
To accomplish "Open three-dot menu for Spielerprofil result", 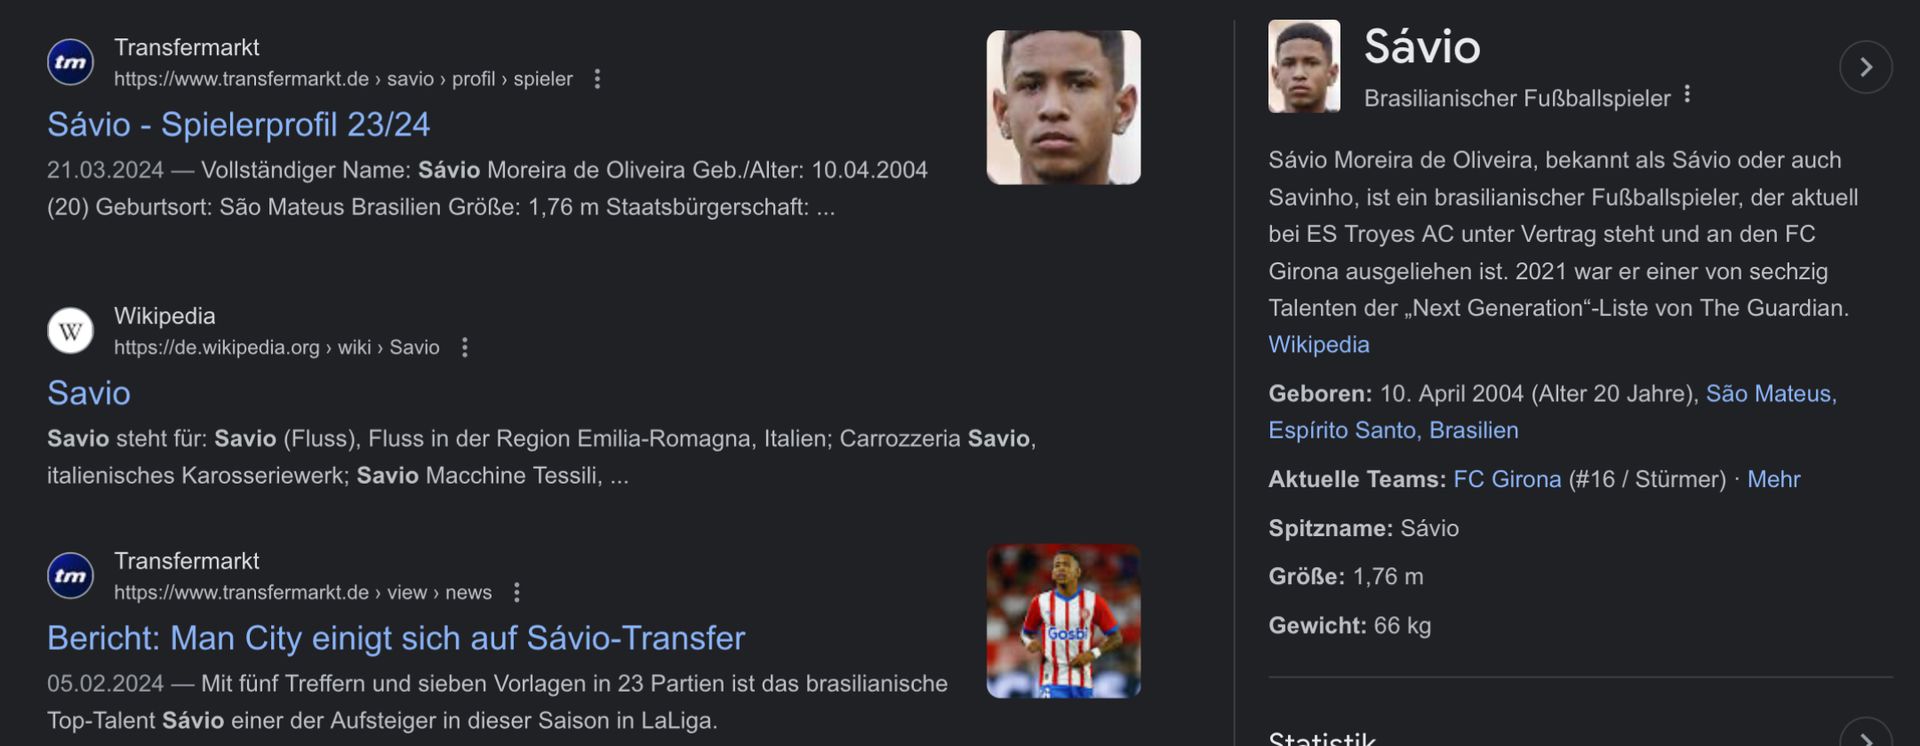I will [x=597, y=79].
